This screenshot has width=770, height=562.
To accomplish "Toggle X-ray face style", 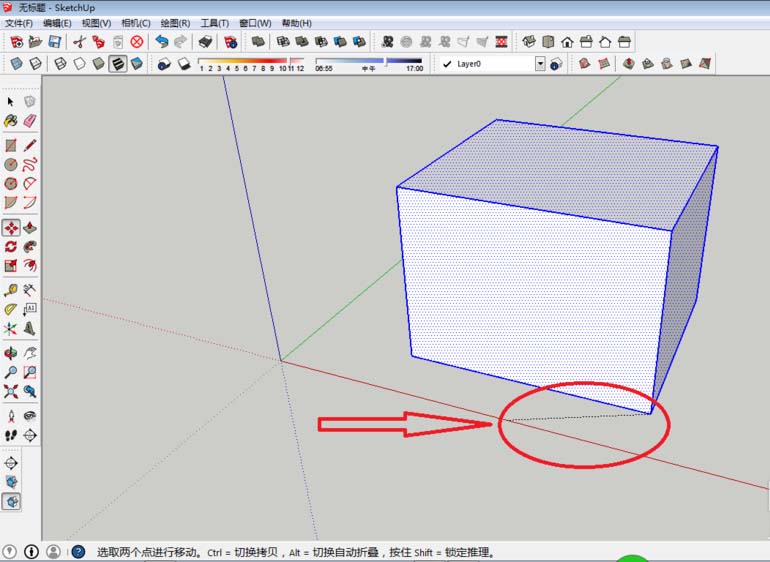I will point(16,64).
